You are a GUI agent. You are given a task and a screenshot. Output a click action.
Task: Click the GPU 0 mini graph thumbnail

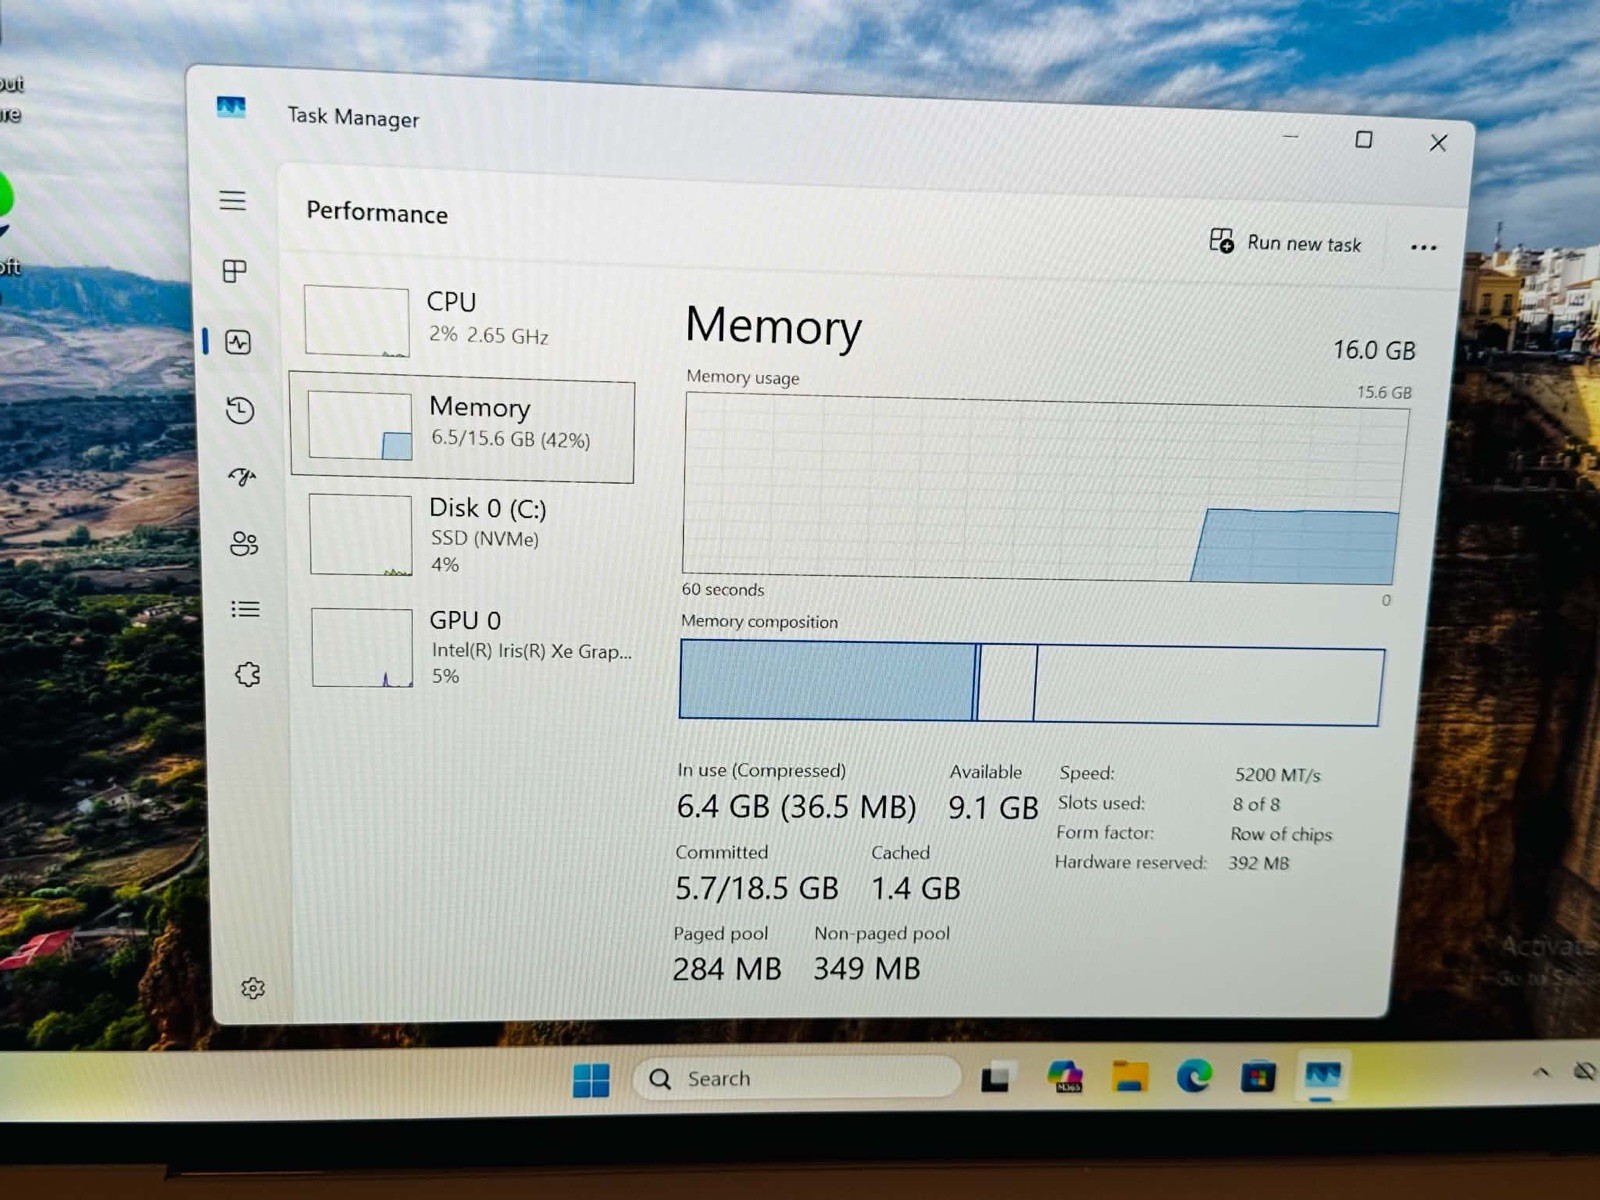[362, 647]
